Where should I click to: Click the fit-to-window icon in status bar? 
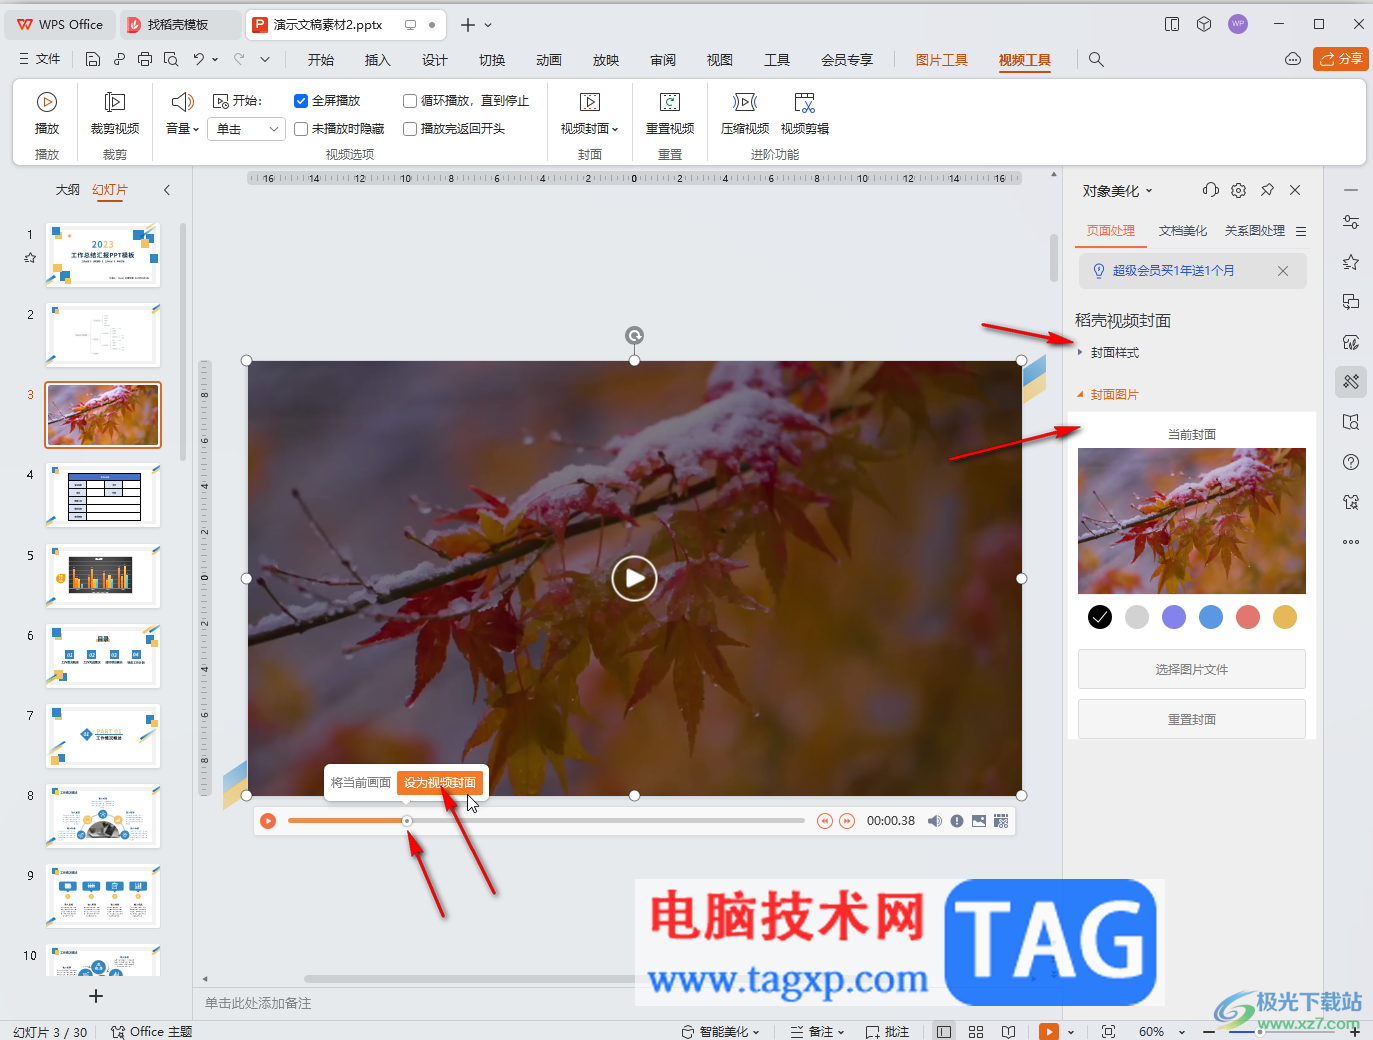pyautogui.click(x=1108, y=1031)
